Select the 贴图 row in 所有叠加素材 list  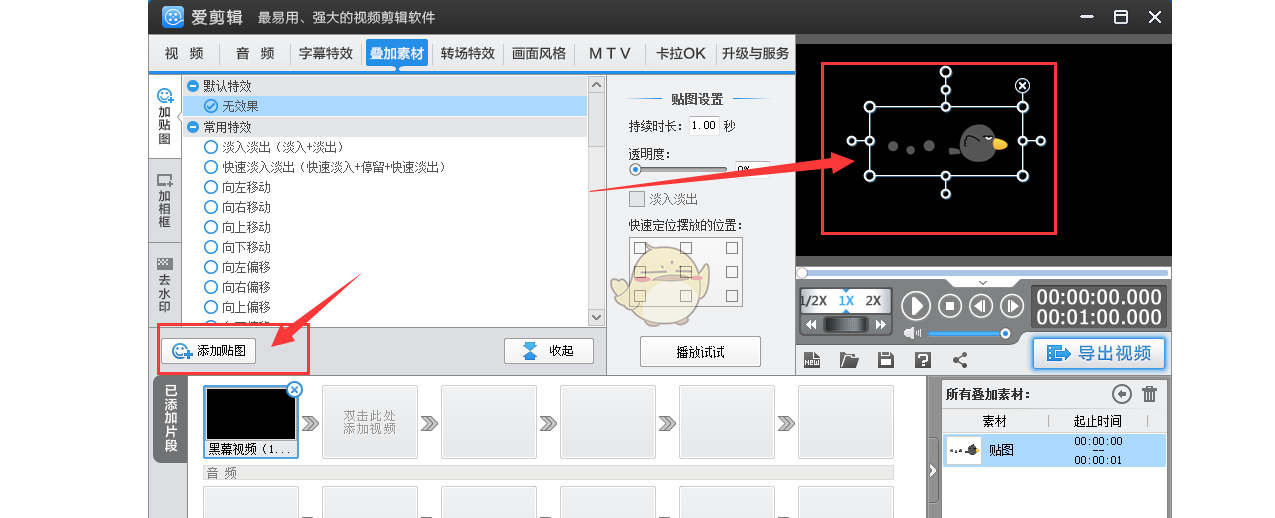(x=1055, y=450)
